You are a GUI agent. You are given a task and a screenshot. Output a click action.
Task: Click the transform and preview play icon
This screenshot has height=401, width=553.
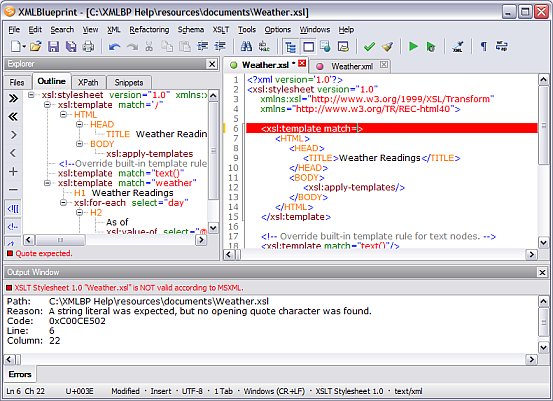(431, 46)
